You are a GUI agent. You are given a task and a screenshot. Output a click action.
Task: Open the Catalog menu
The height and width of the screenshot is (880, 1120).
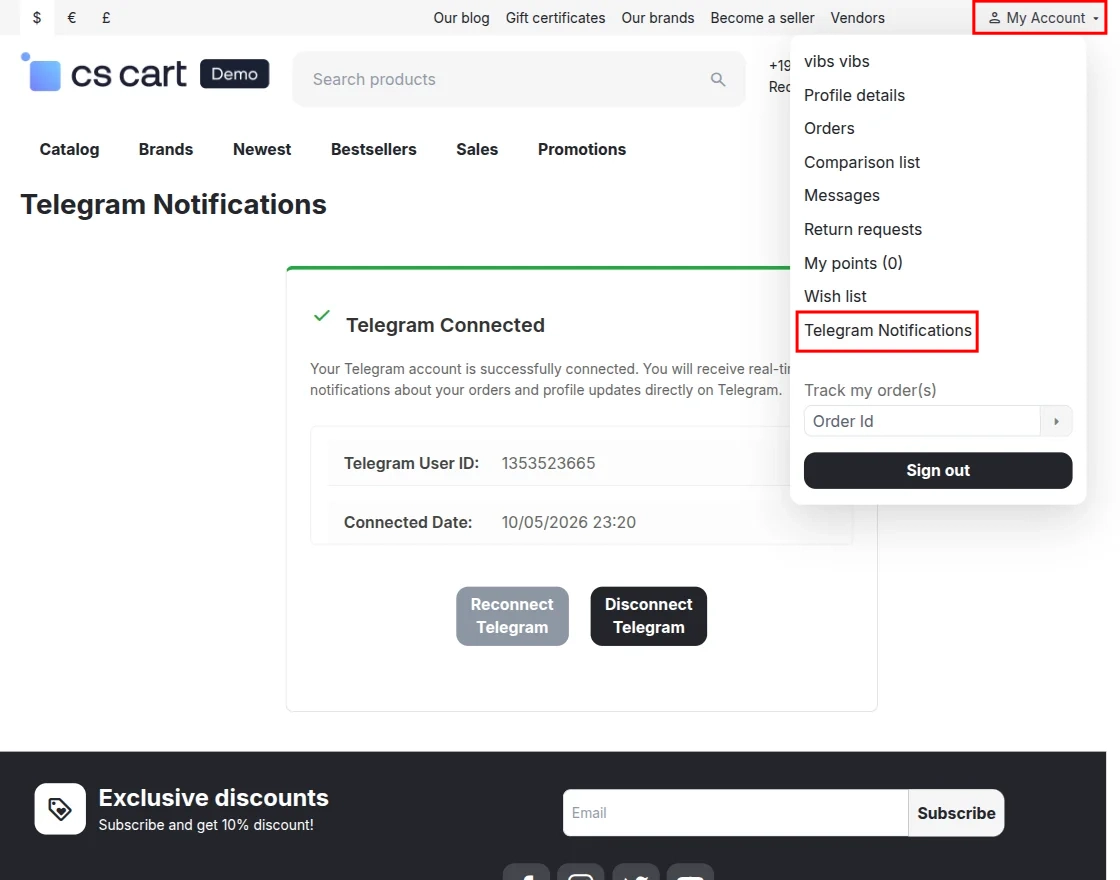pyautogui.click(x=69, y=149)
